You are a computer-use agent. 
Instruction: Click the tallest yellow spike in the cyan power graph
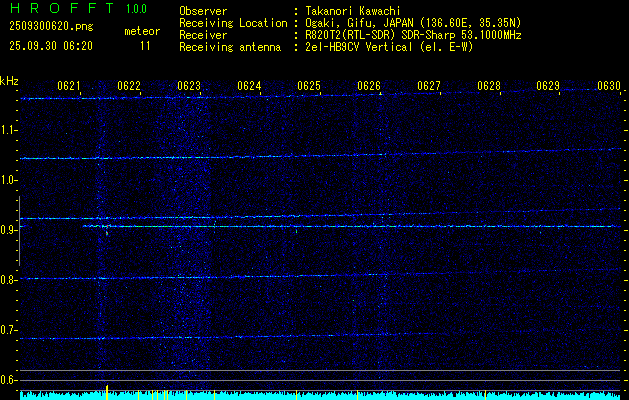tap(107, 392)
